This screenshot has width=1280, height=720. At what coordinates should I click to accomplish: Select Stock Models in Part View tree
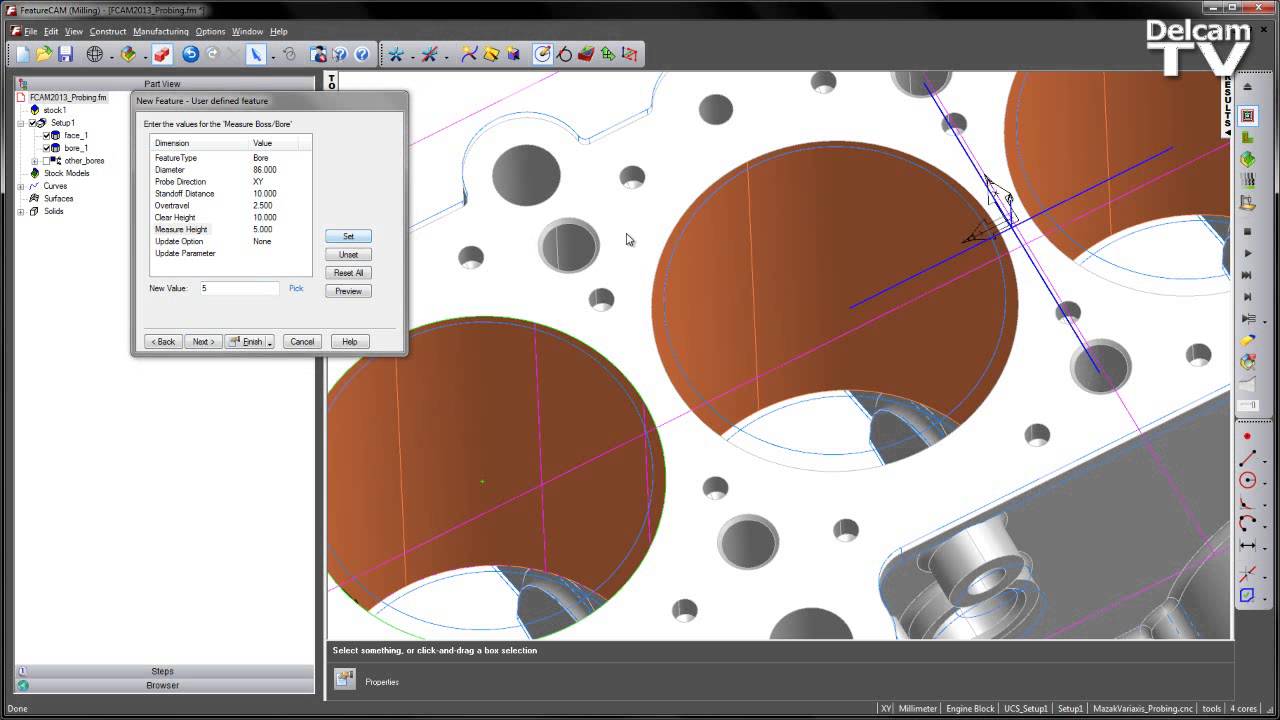tap(66, 173)
